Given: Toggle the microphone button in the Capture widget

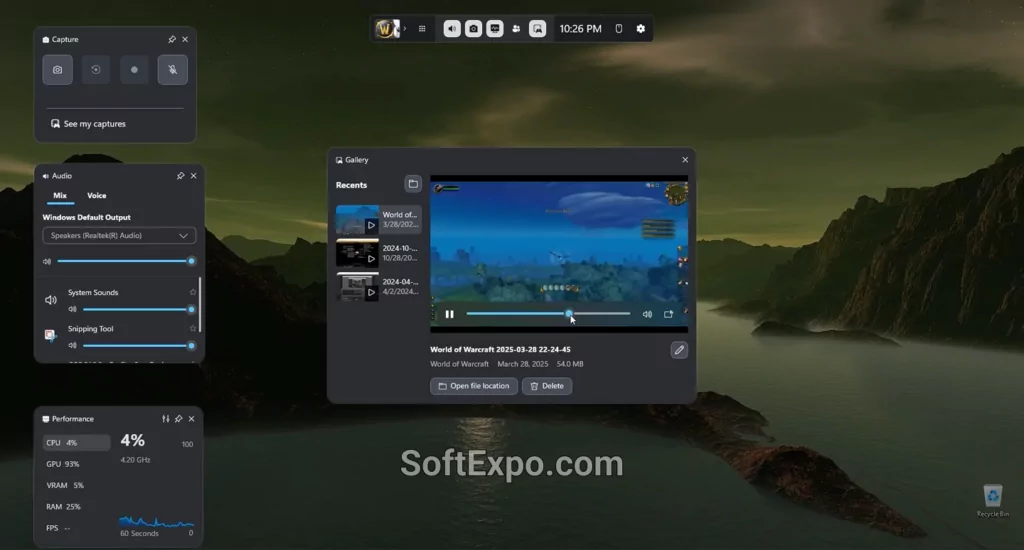Looking at the screenshot, I should (172, 70).
